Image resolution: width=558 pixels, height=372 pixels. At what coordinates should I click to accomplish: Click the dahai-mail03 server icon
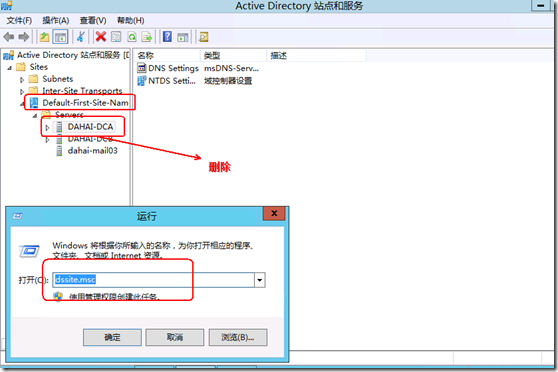[x=59, y=151]
